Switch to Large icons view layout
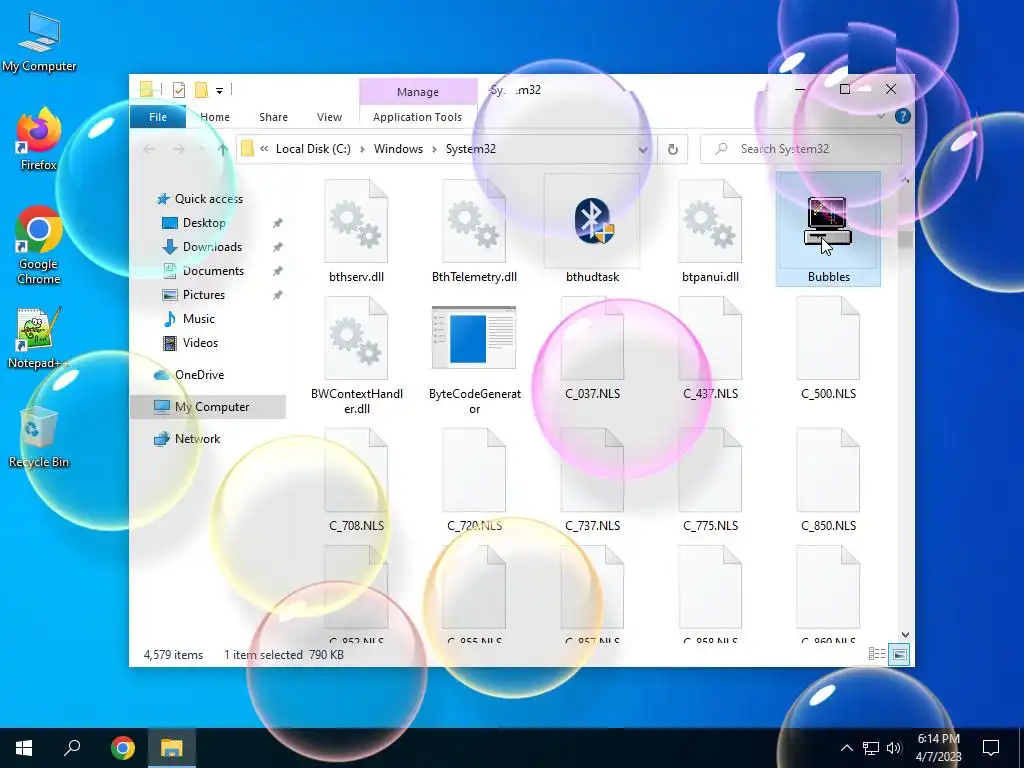Image resolution: width=1024 pixels, height=768 pixels. (x=899, y=654)
